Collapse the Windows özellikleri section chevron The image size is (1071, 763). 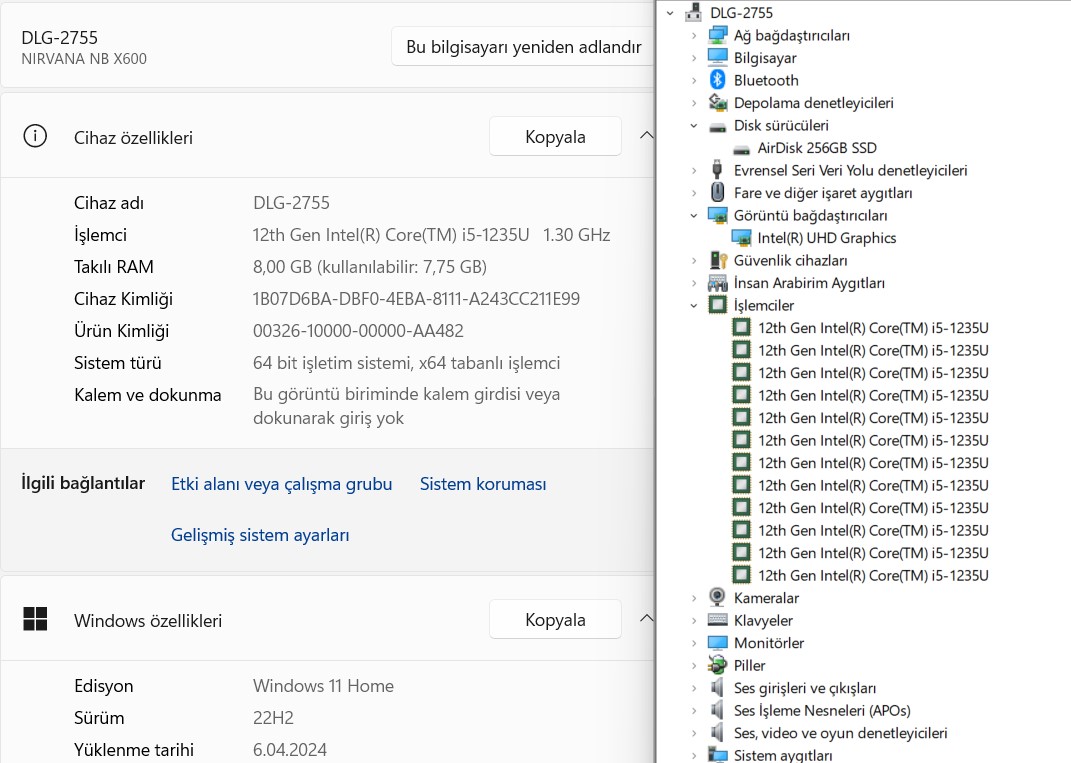click(x=646, y=618)
